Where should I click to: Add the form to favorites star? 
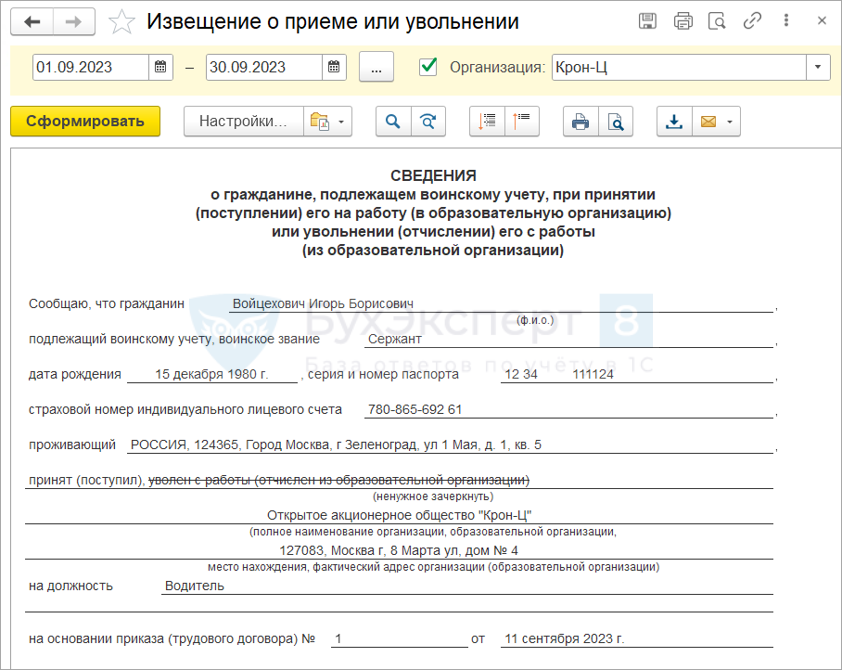pyautogui.click(x=121, y=21)
